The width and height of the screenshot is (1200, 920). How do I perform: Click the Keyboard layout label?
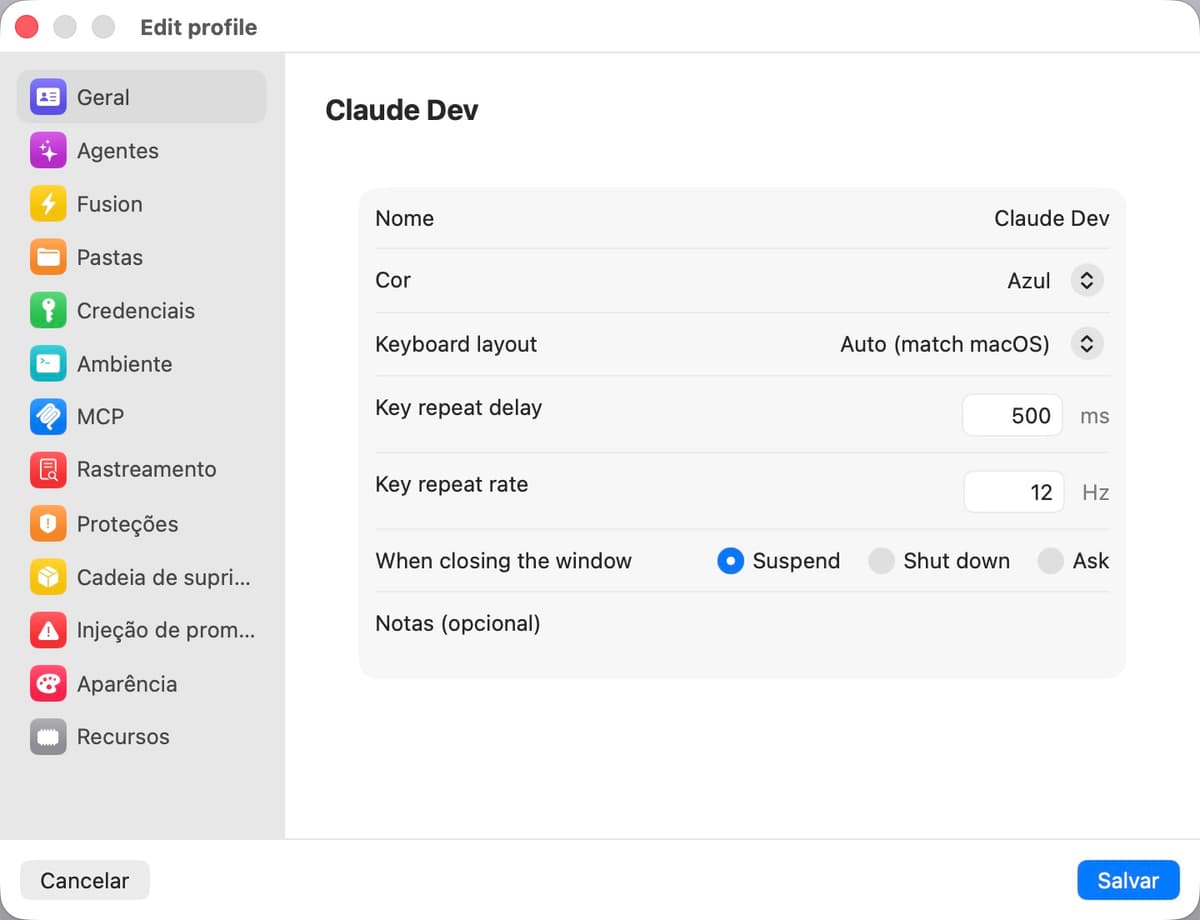(456, 344)
